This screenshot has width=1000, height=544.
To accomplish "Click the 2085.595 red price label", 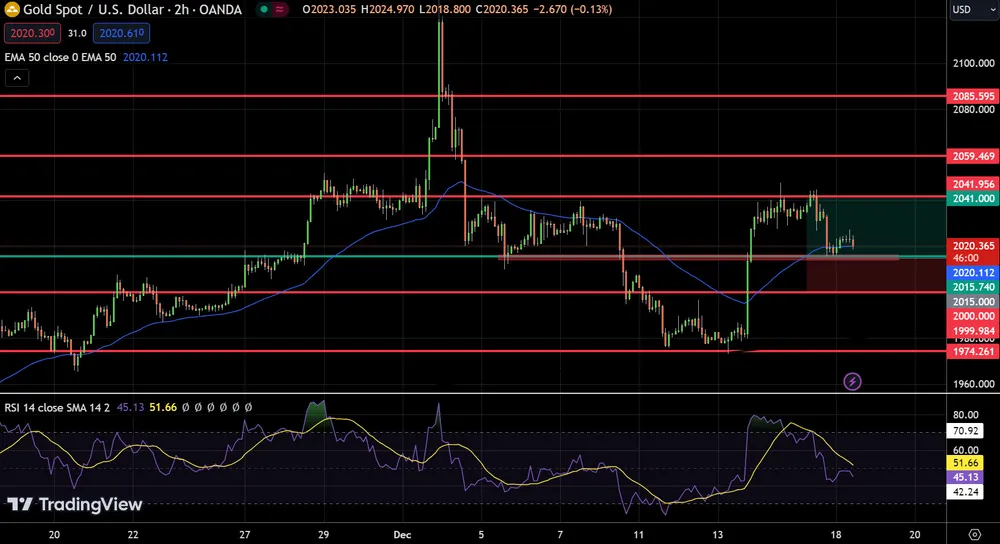I will coord(972,96).
